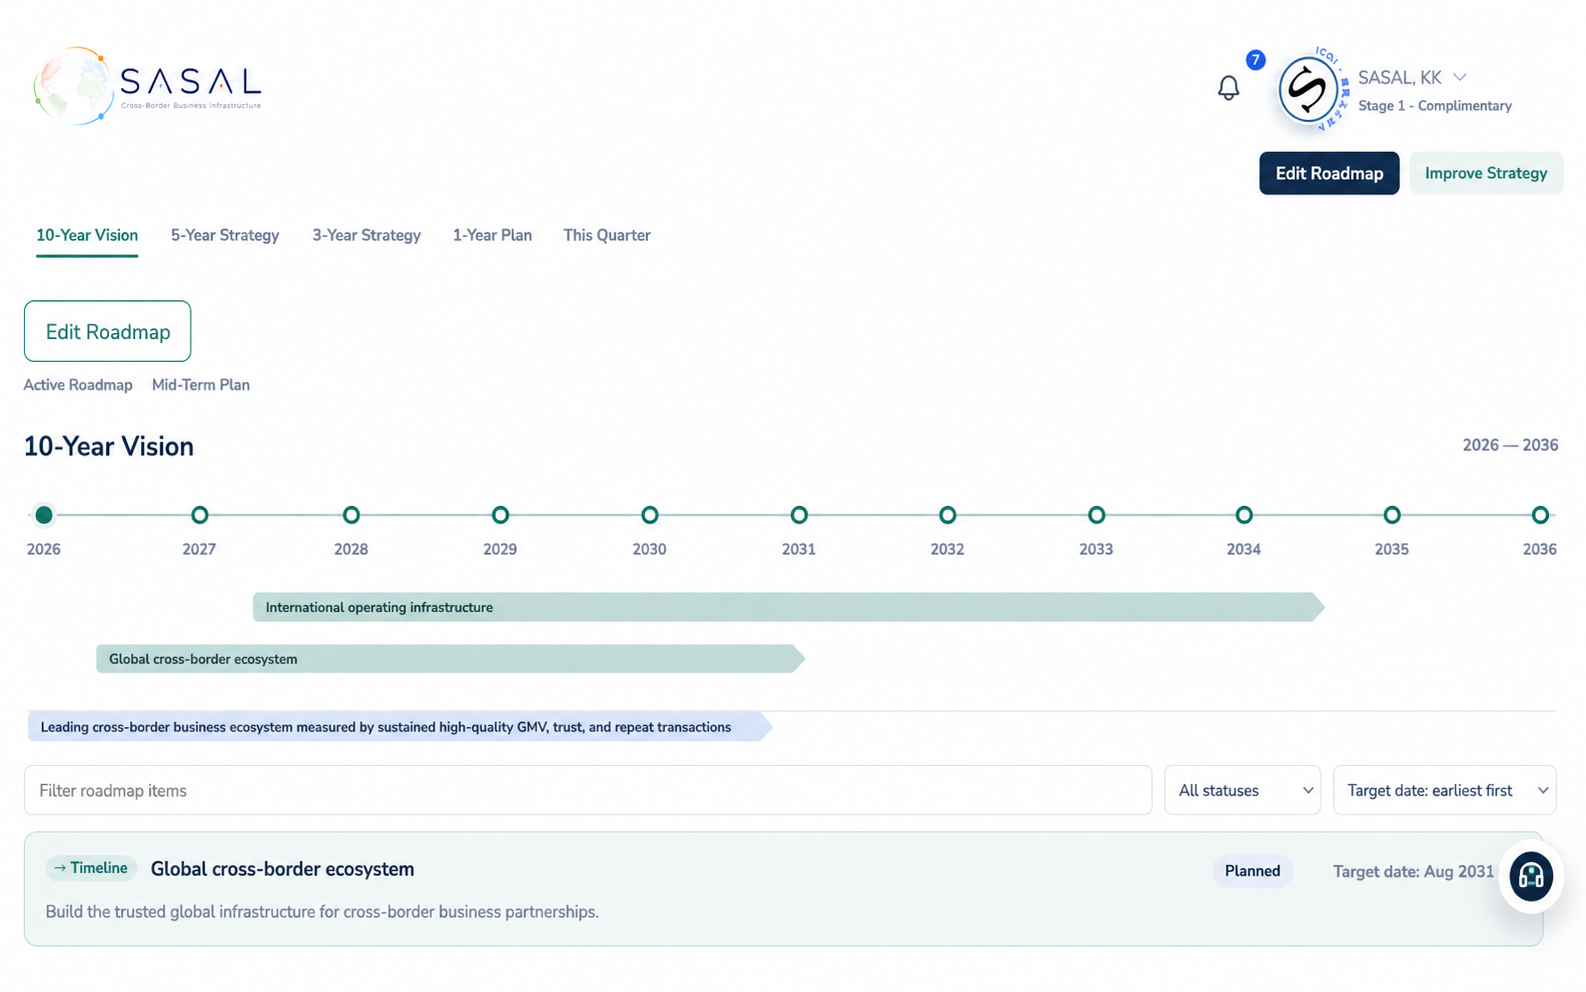Select the Active Roadmap link

(78, 385)
